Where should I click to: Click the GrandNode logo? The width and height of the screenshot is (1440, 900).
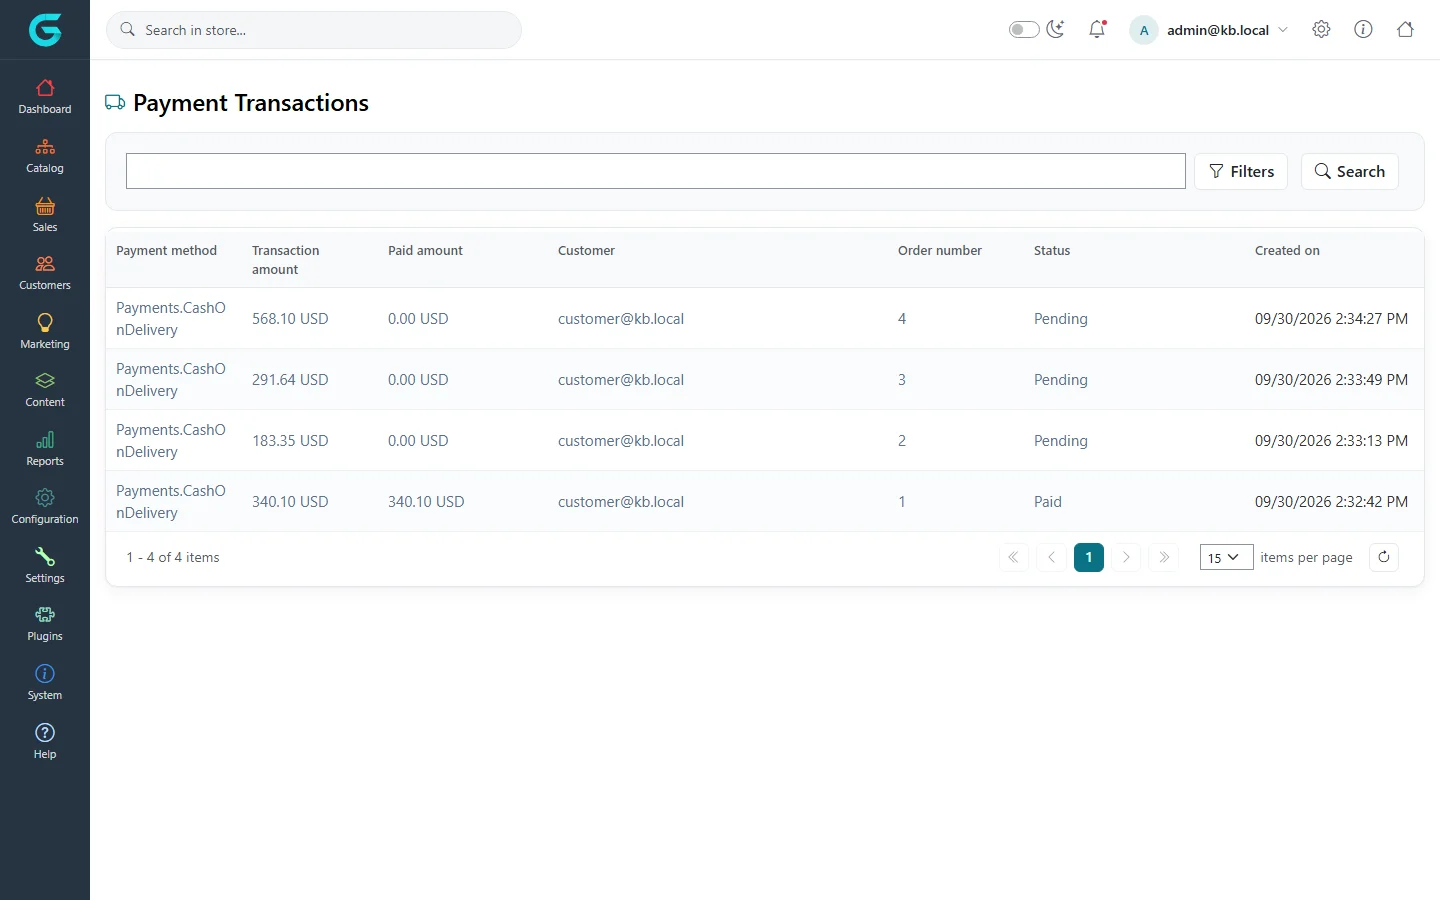pyautogui.click(x=45, y=30)
